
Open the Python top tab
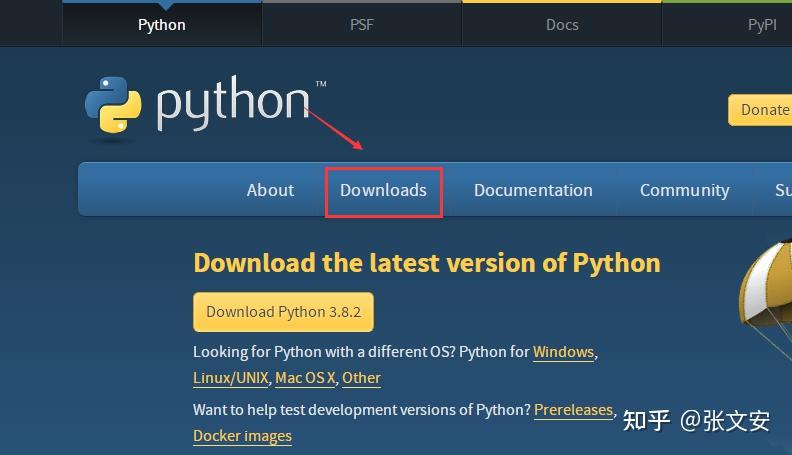162,25
